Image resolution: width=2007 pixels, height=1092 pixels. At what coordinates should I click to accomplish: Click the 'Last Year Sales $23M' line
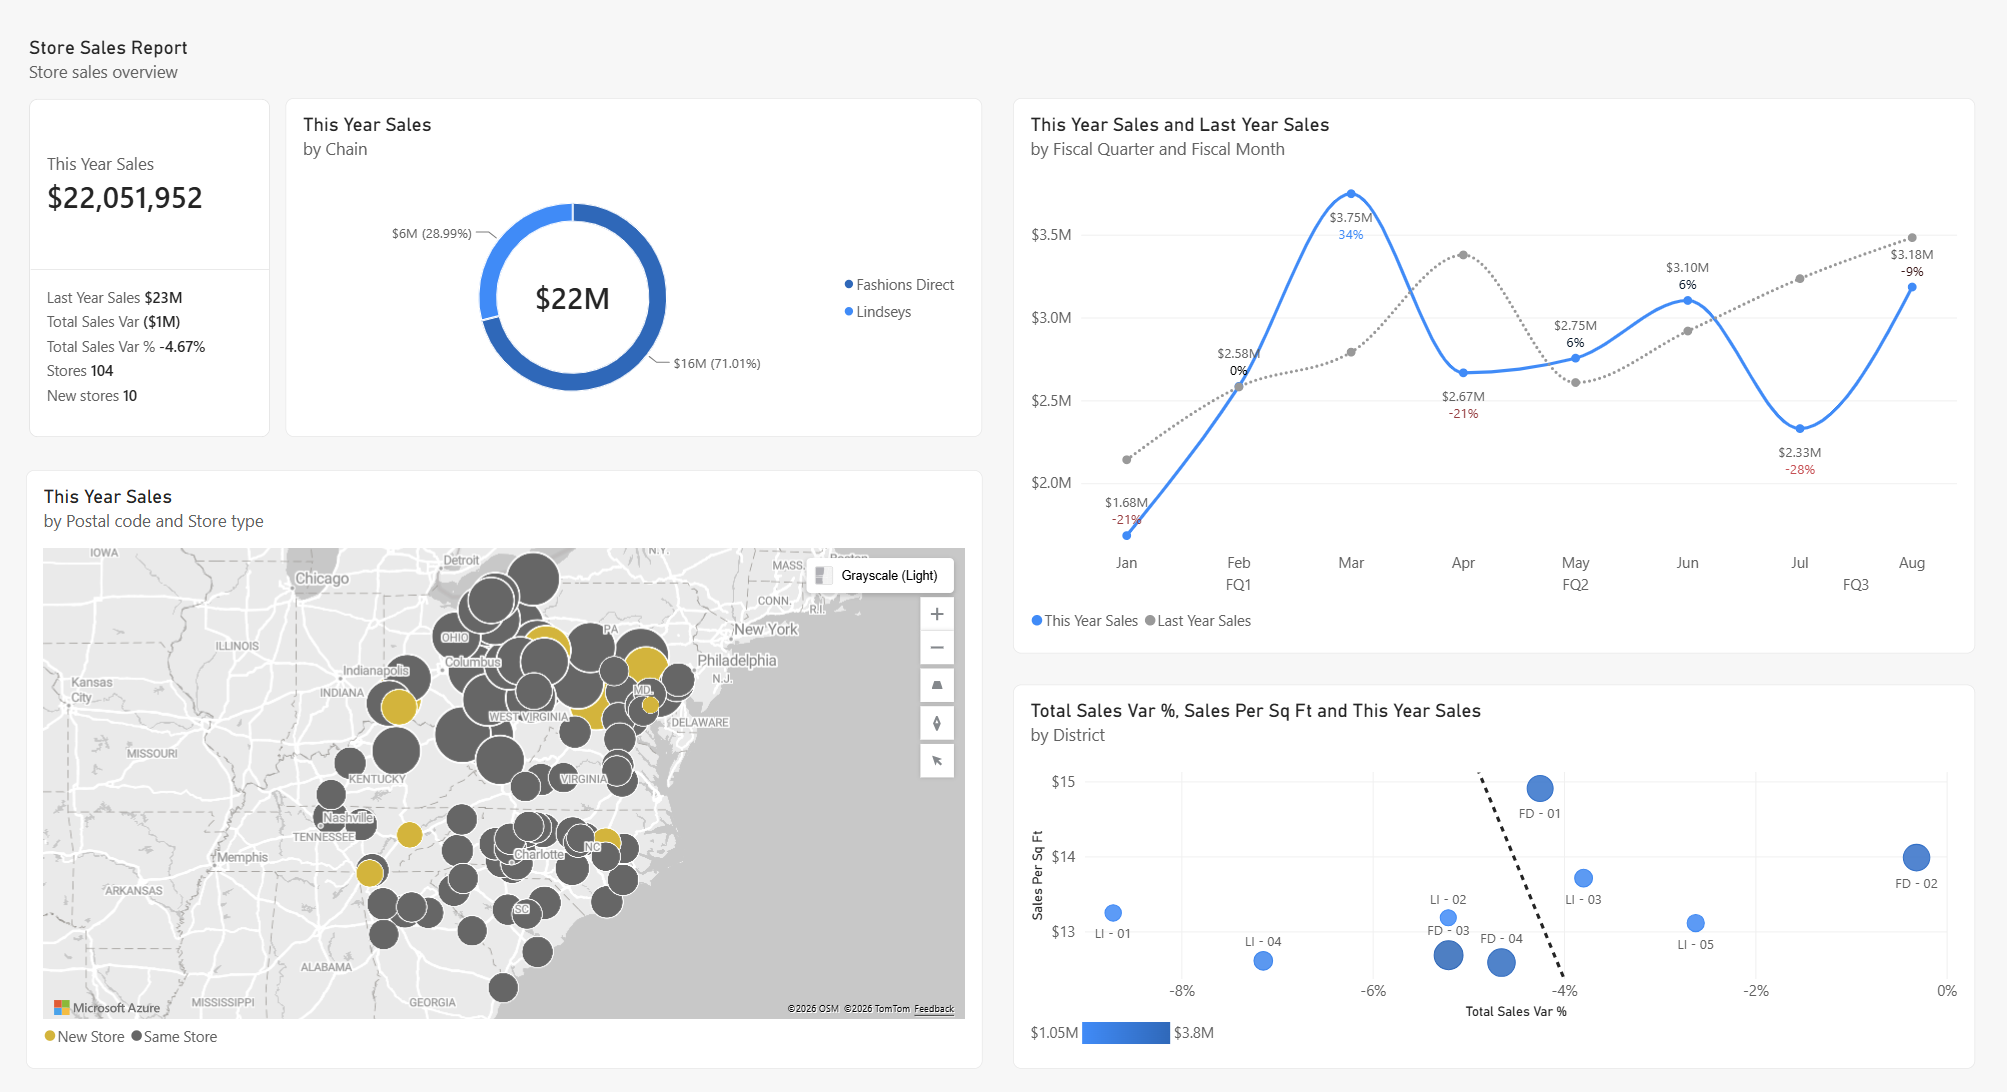tap(115, 298)
